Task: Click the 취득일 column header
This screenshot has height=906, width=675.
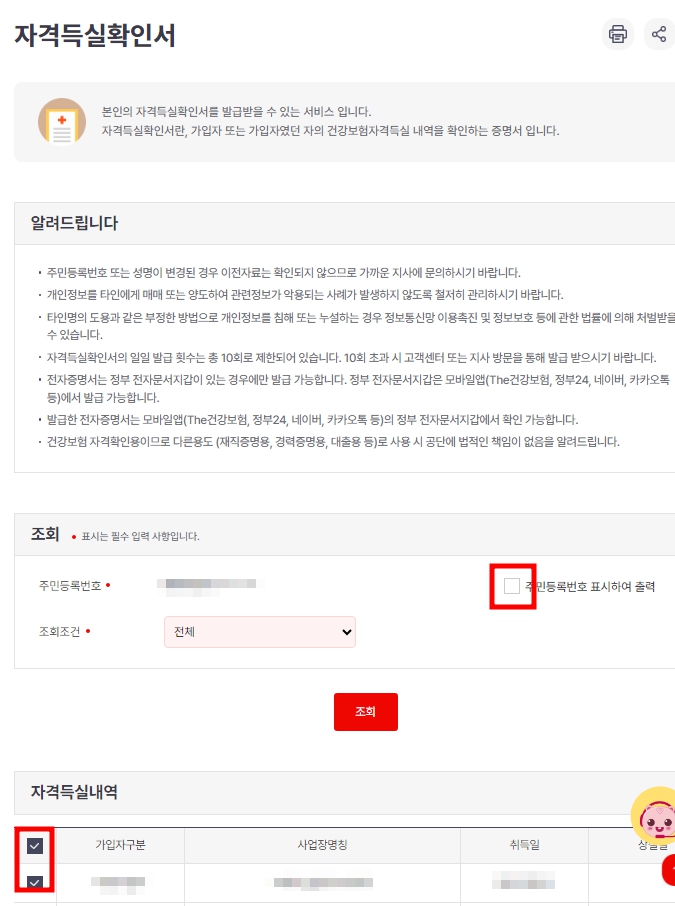Action: click(x=524, y=845)
